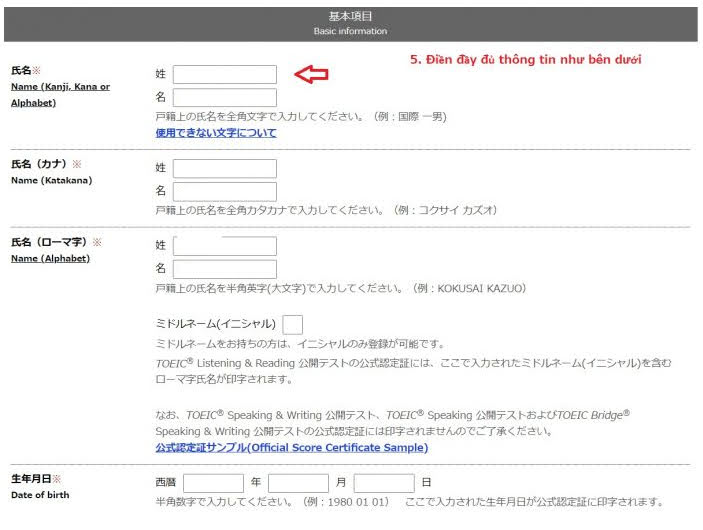703x530 pixels.
Task: Click the birth month field before 月
Action: pos(299,483)
